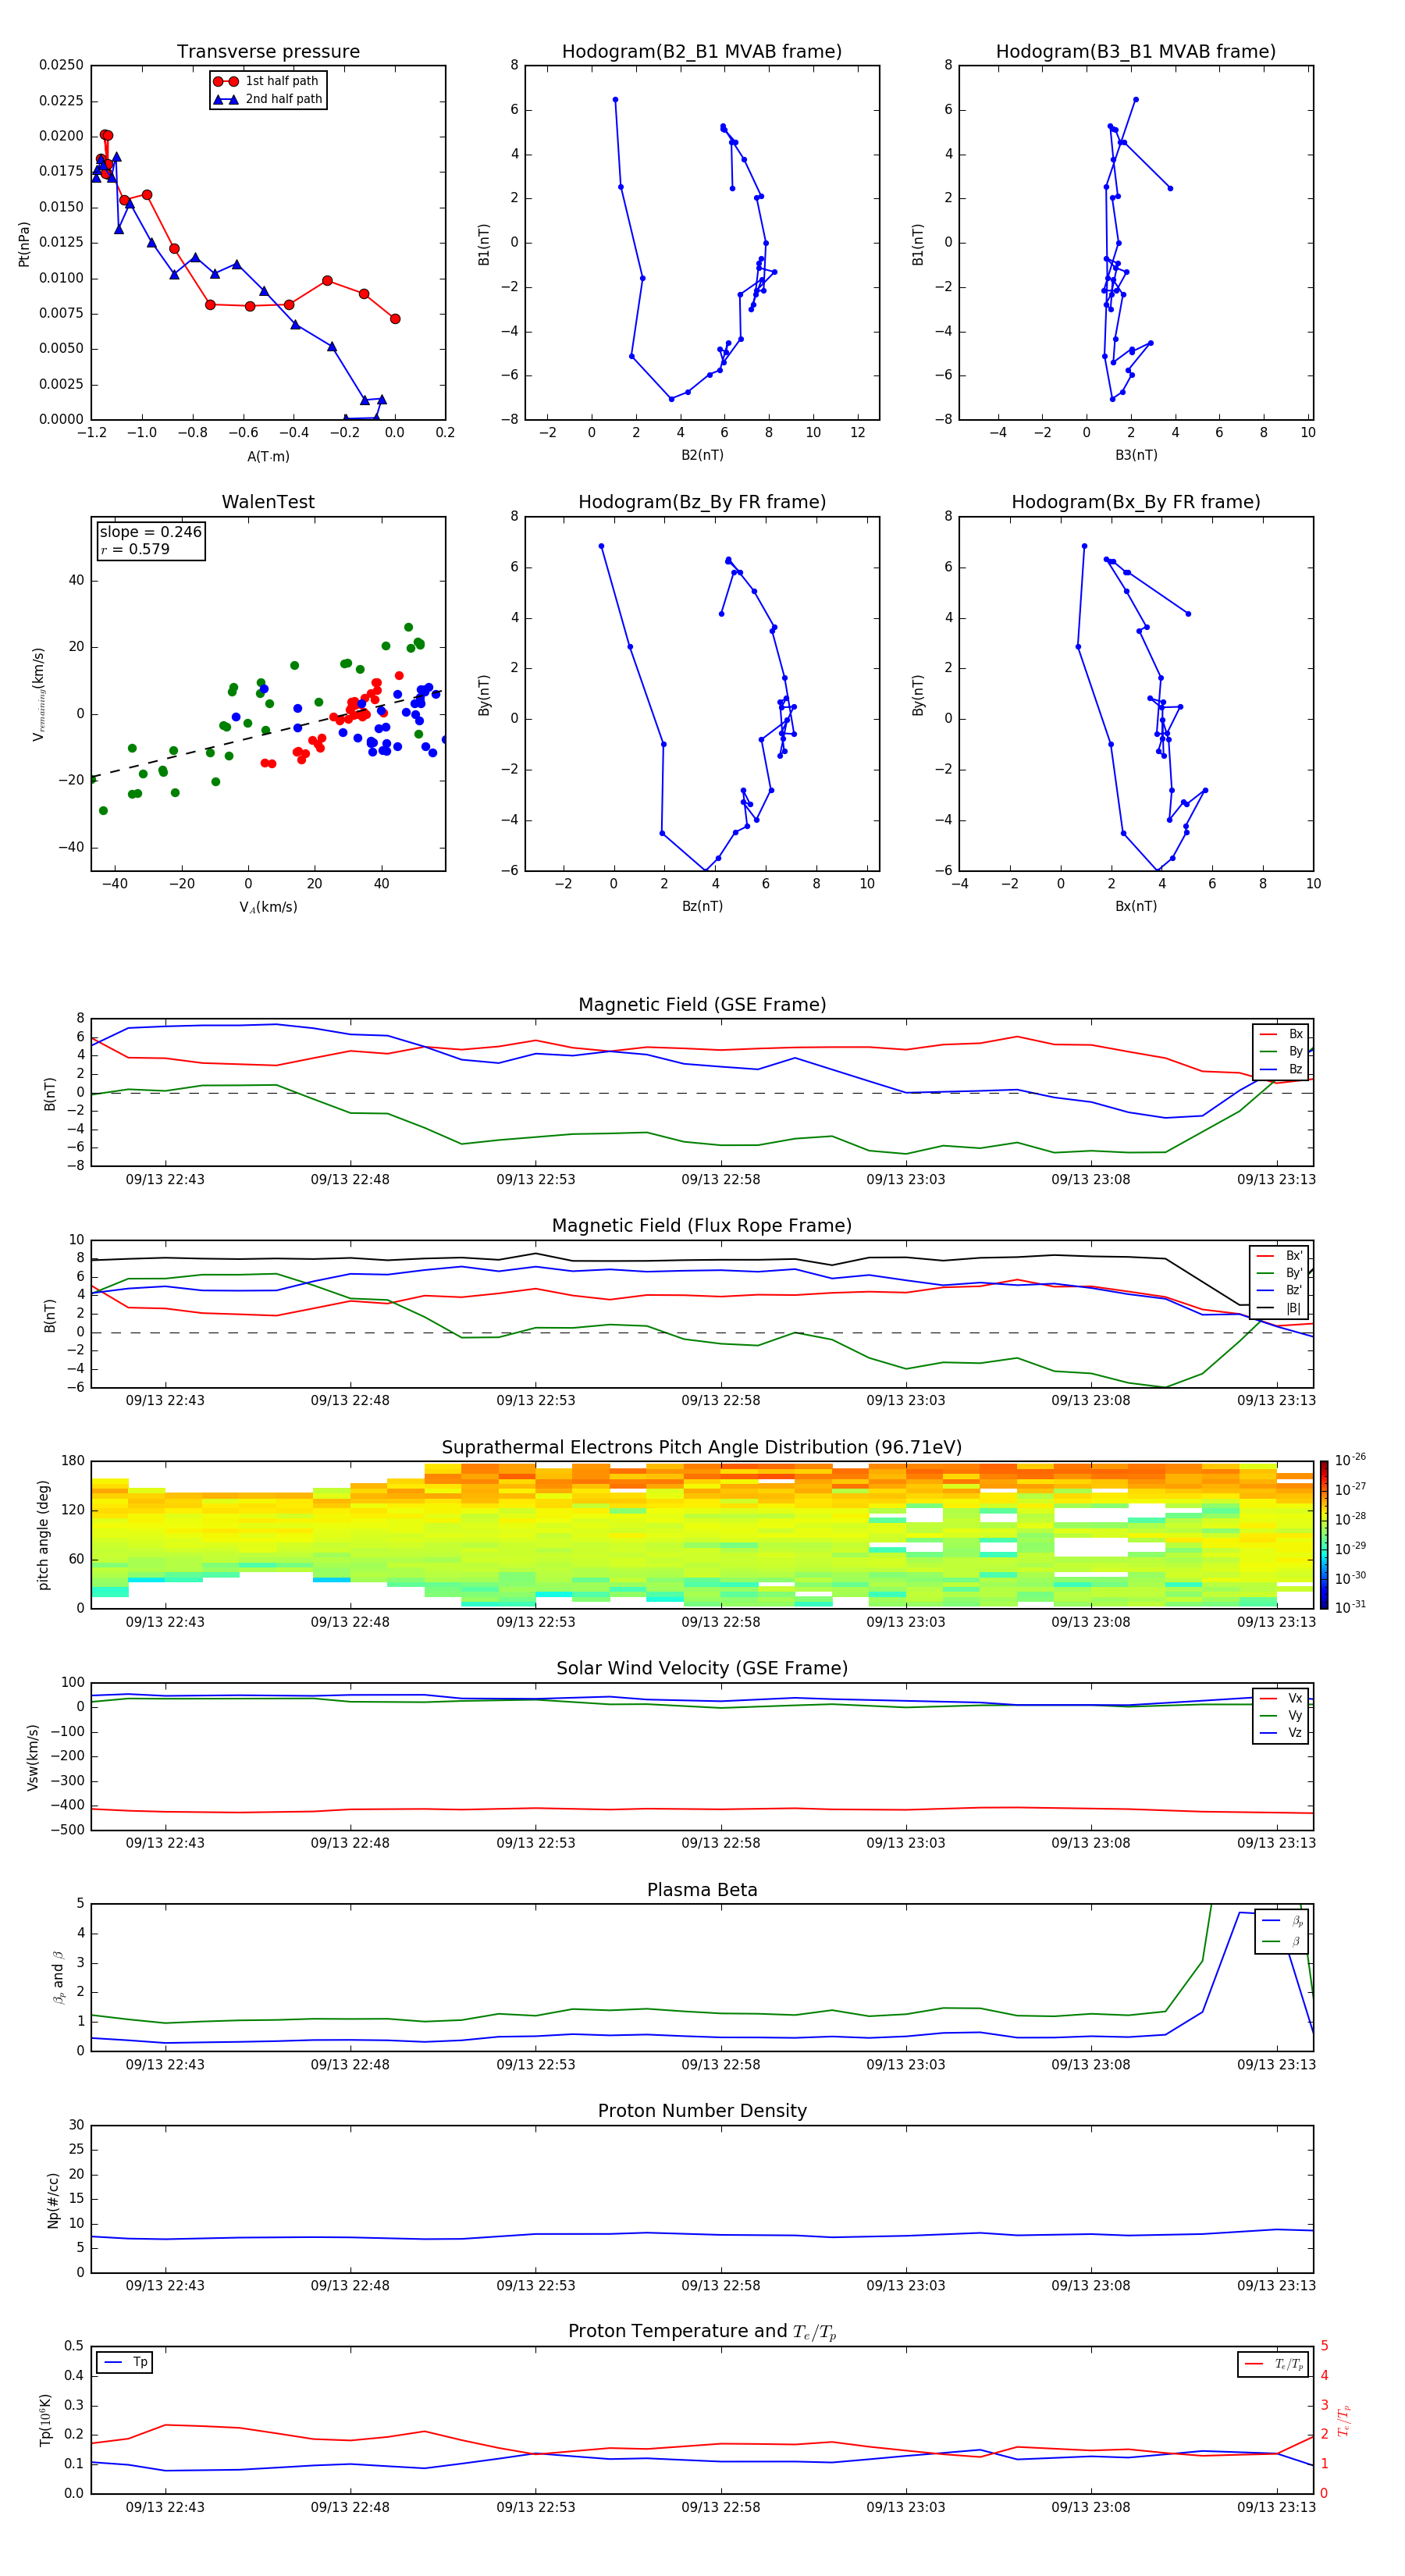Screen dimensions: 1405x2576
Task: Click the "V_A(km/s)" axis label in WalenTest
Action: click(268, 907)
